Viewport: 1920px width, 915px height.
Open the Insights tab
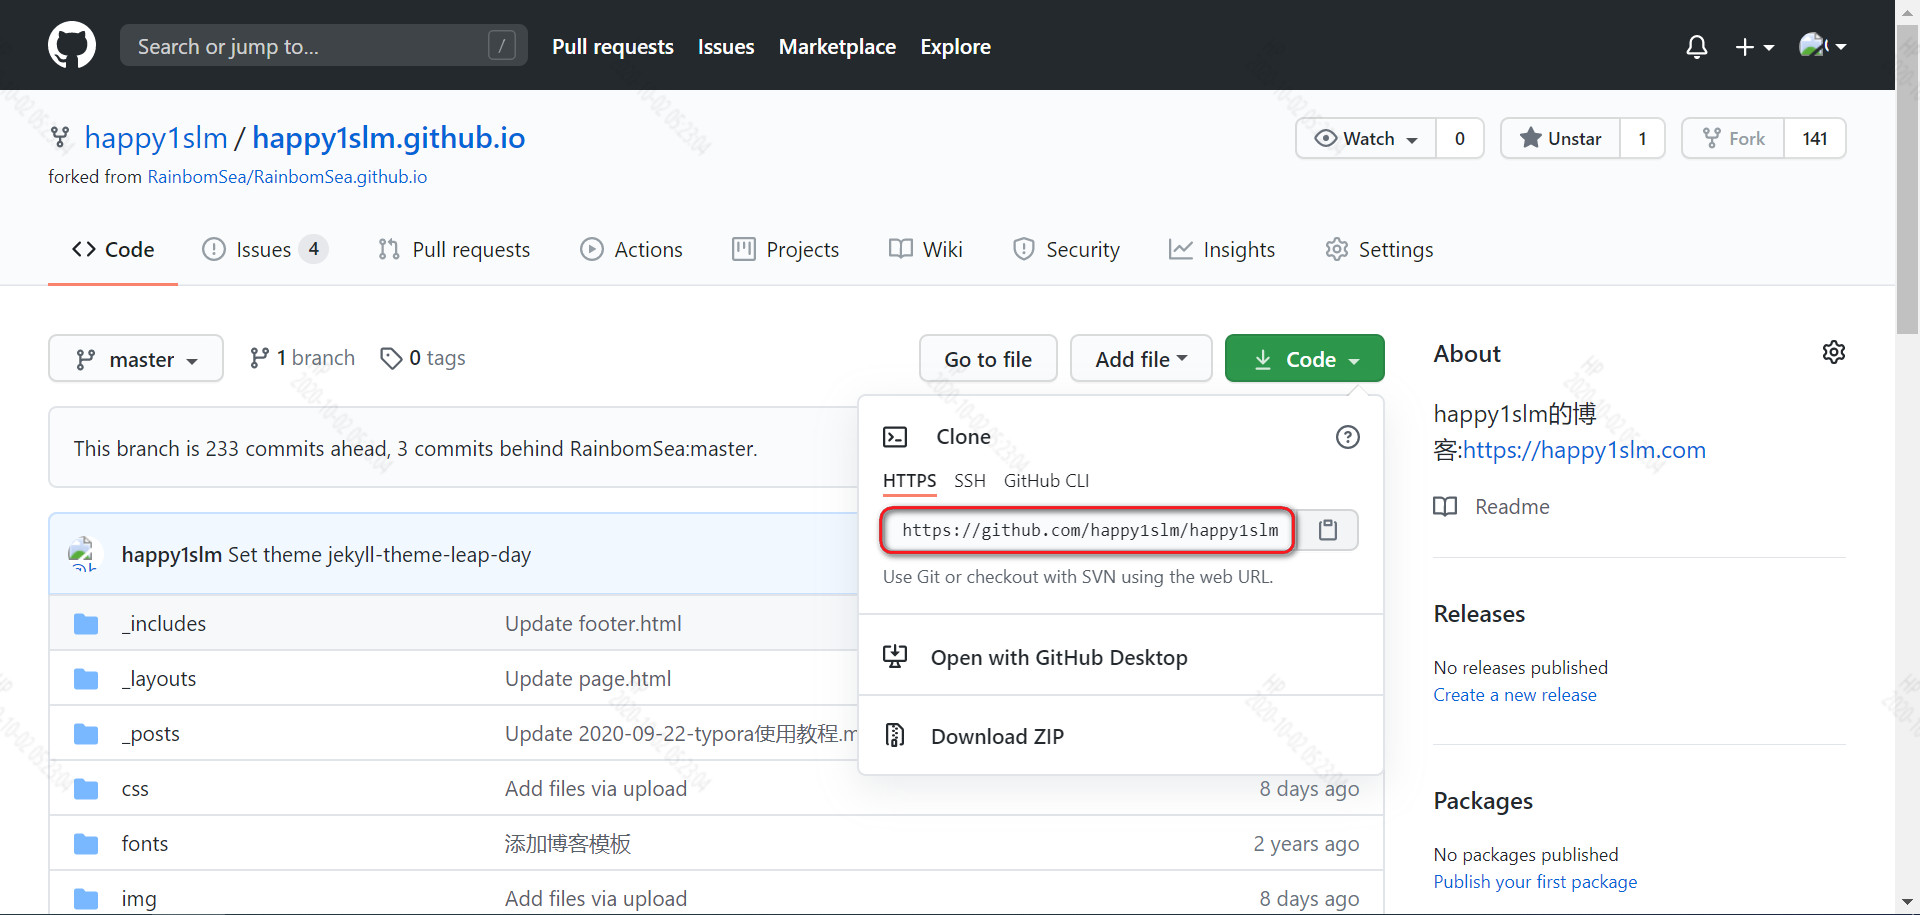click(1222, 249)
